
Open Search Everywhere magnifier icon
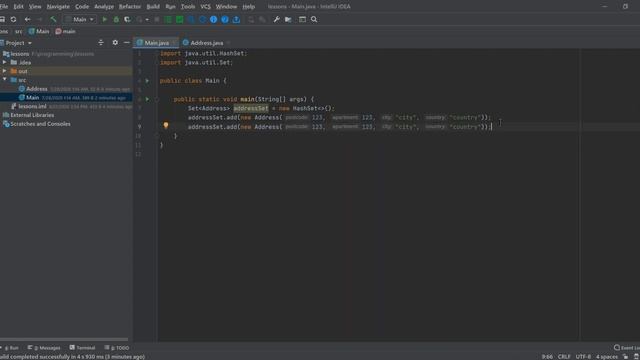coord(314,19)
